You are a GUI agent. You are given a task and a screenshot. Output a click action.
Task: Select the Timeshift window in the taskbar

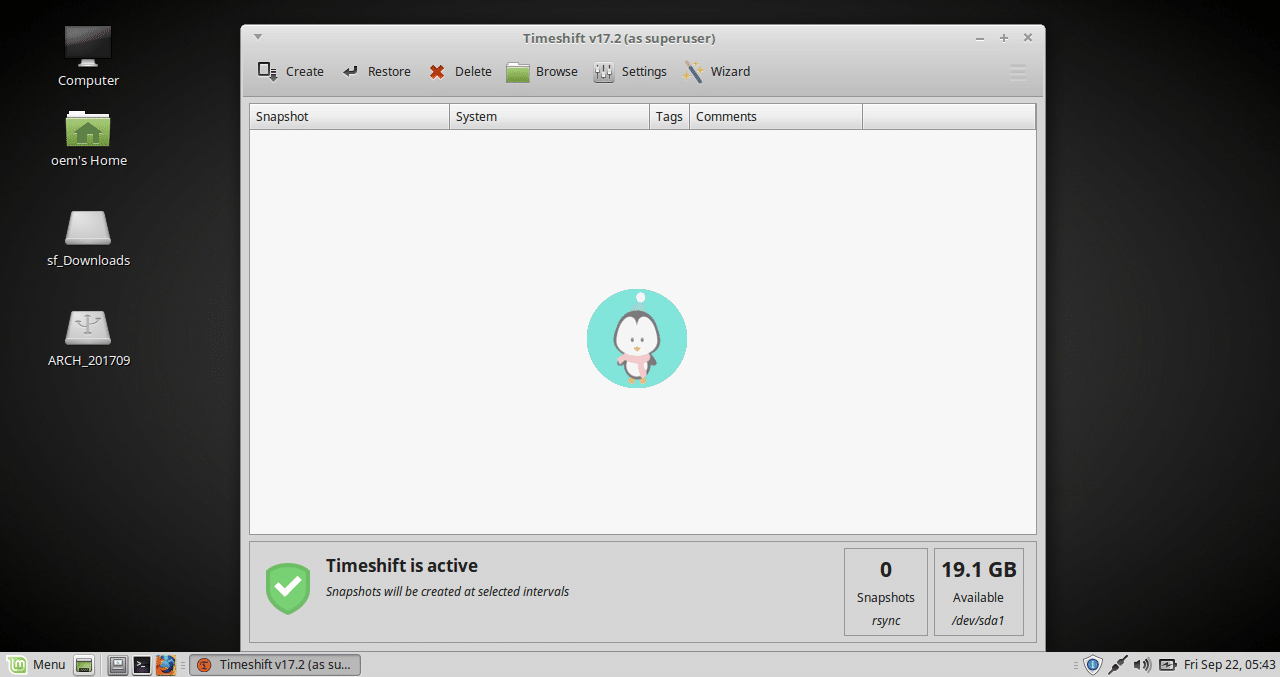point(275,664)
